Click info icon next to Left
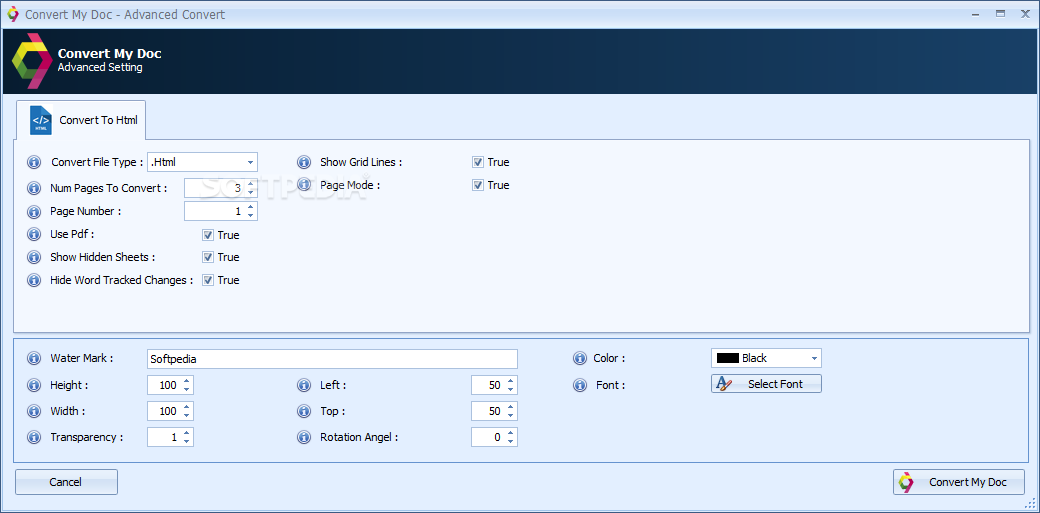Screen dimensions: 1040x513 pos(304,385)
